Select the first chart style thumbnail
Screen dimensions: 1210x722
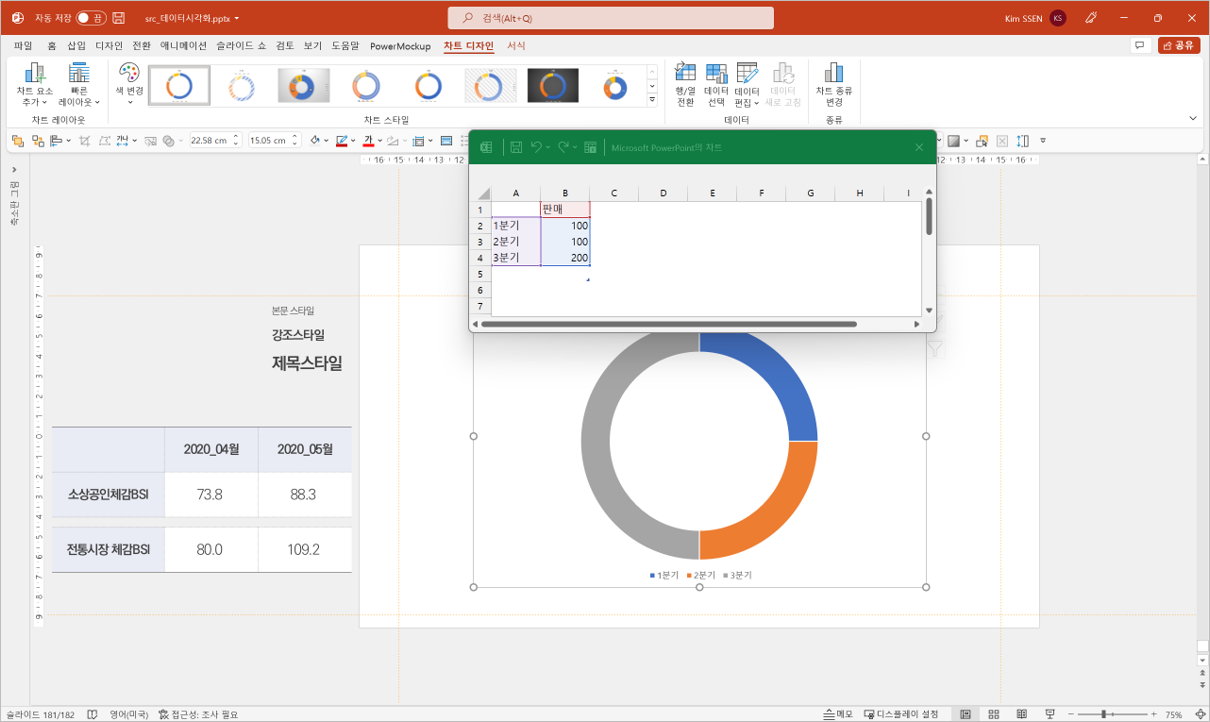click(x=180, y=86)
